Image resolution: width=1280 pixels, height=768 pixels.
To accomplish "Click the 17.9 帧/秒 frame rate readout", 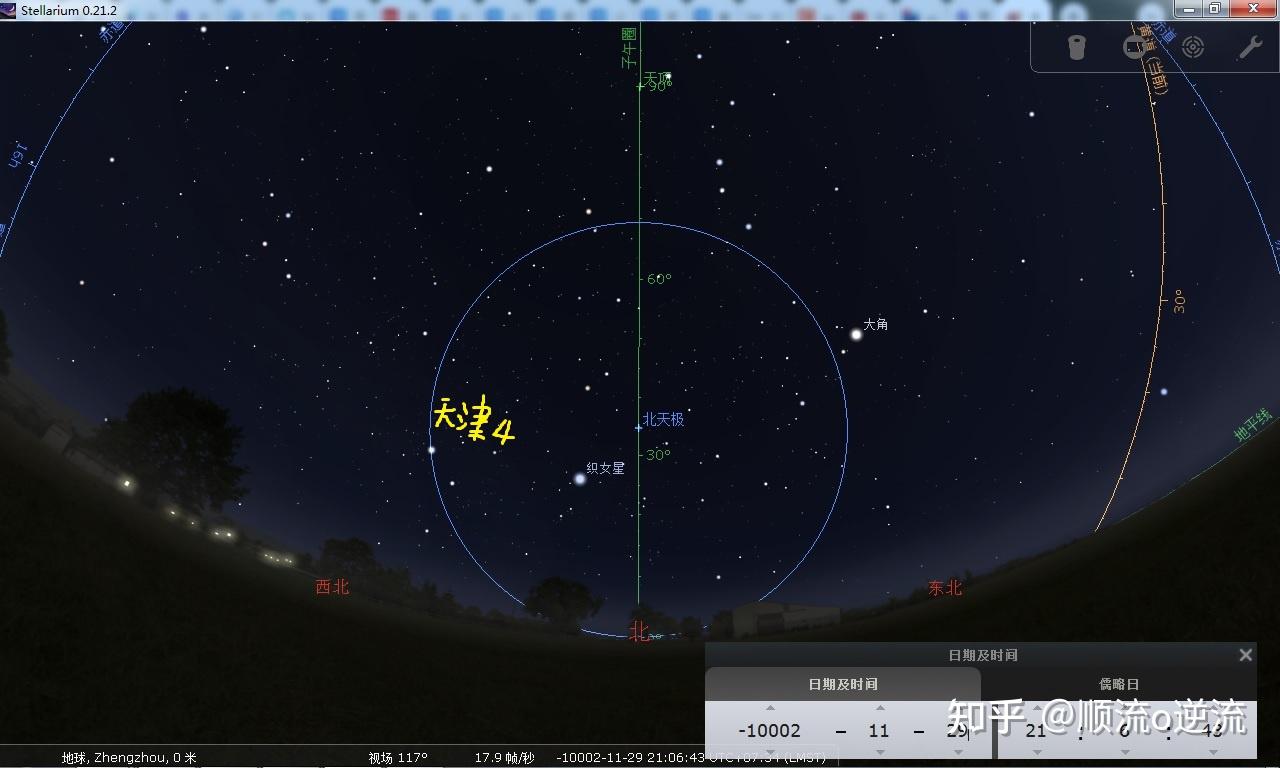I will coord(505,758).
